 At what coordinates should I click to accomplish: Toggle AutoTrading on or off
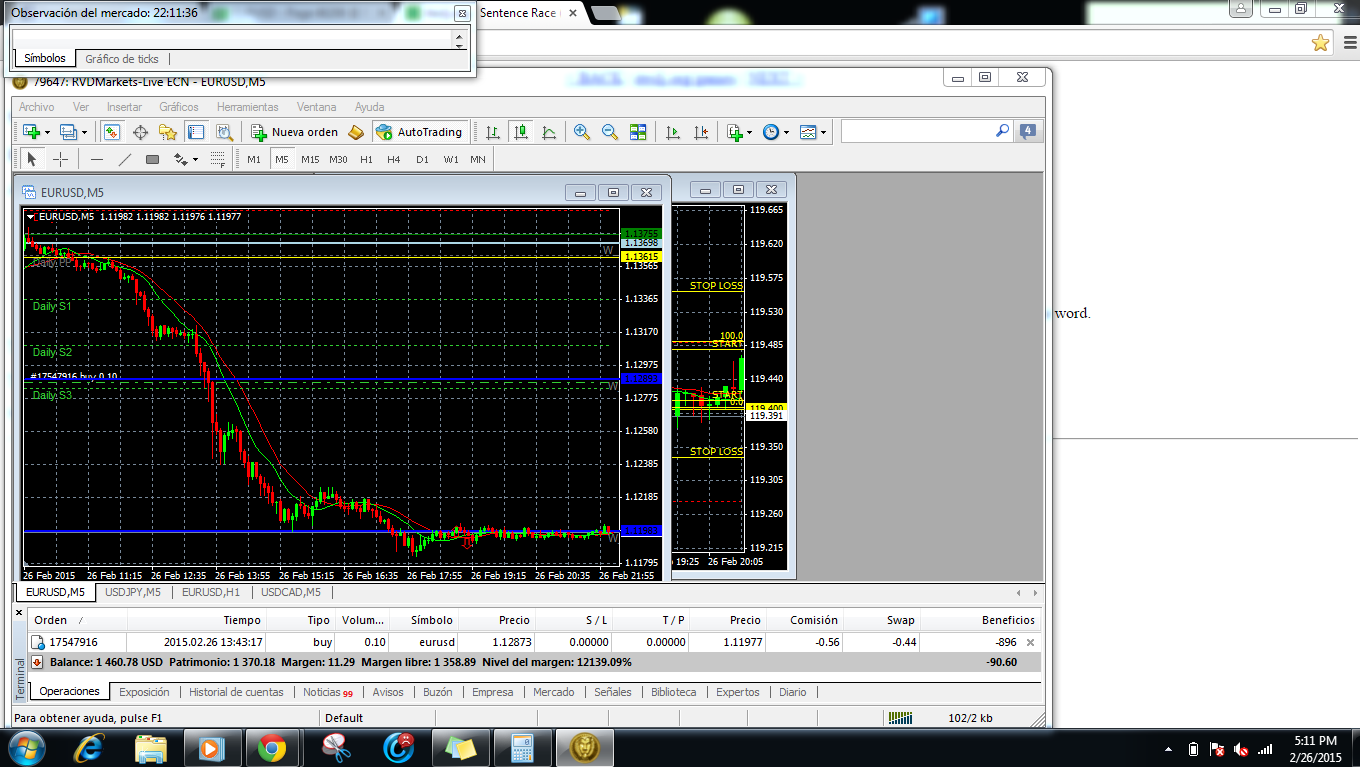tap(420, 132)
